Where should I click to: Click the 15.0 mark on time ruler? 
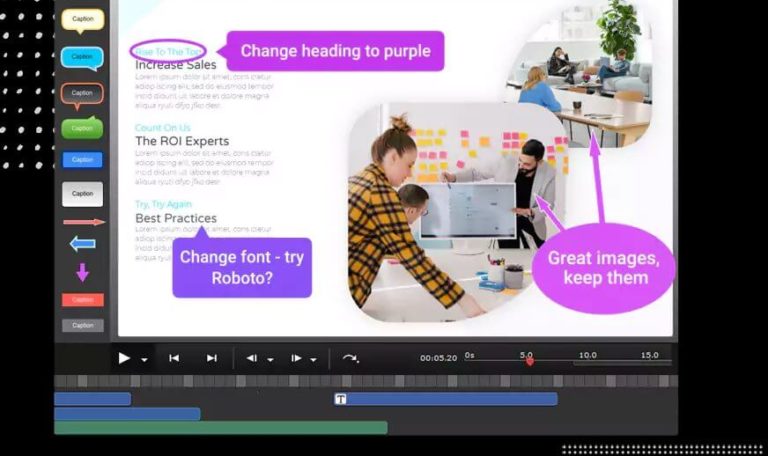point(649,355)
